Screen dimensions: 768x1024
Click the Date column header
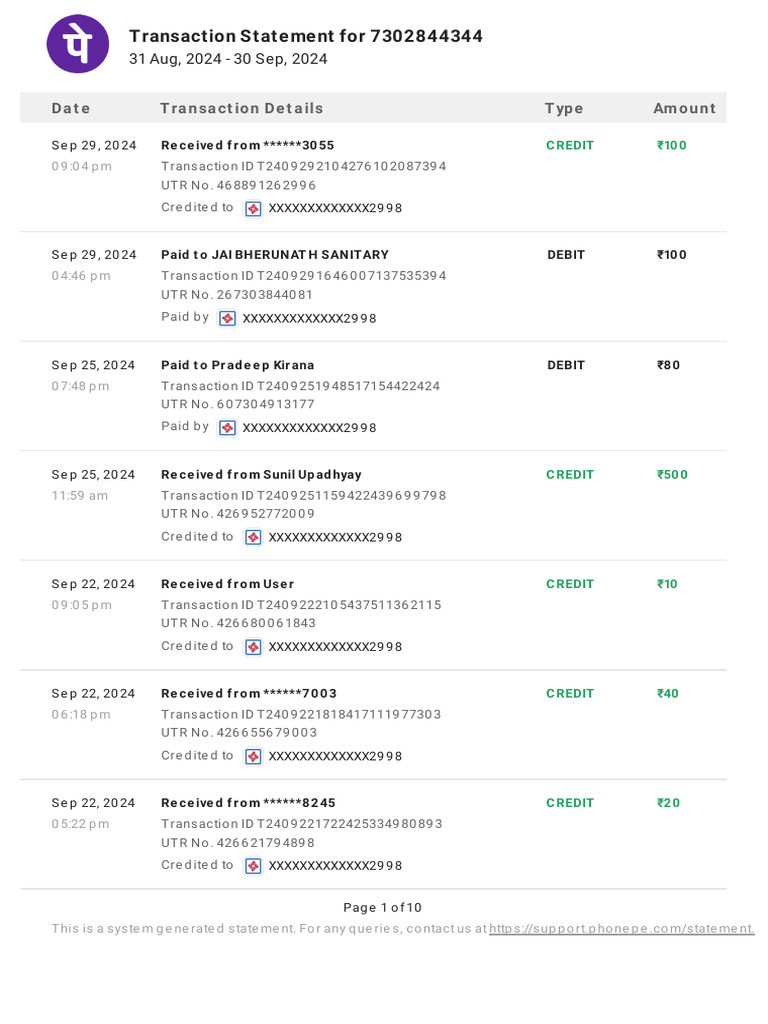point(71,108)
